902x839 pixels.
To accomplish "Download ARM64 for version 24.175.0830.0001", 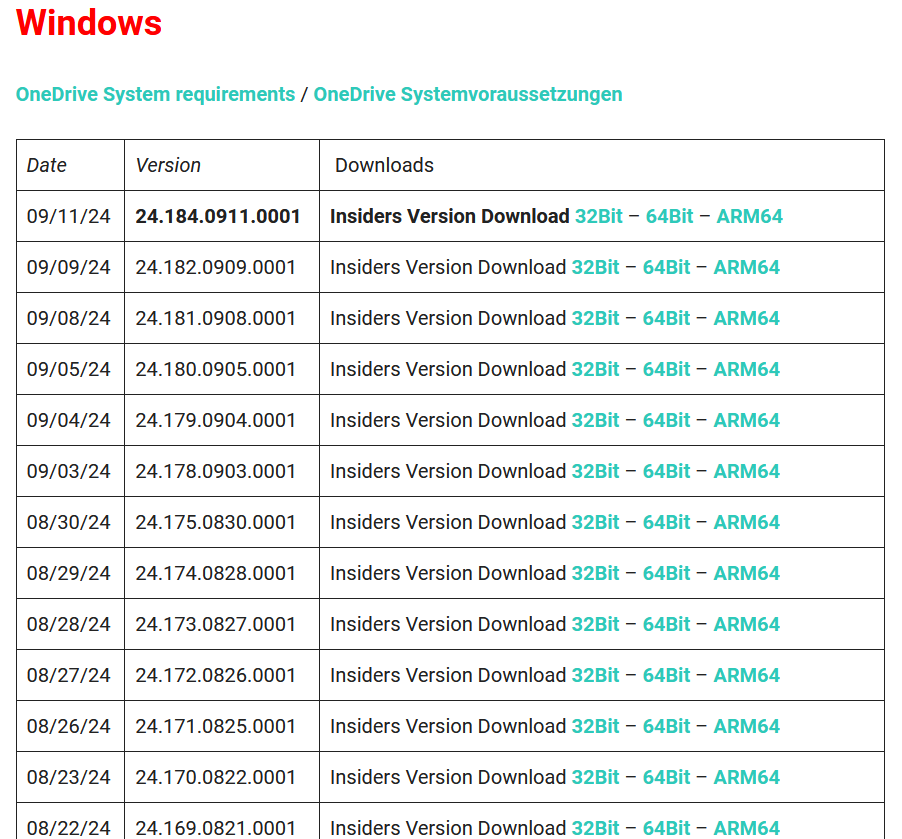I will [x=747, y=523].
